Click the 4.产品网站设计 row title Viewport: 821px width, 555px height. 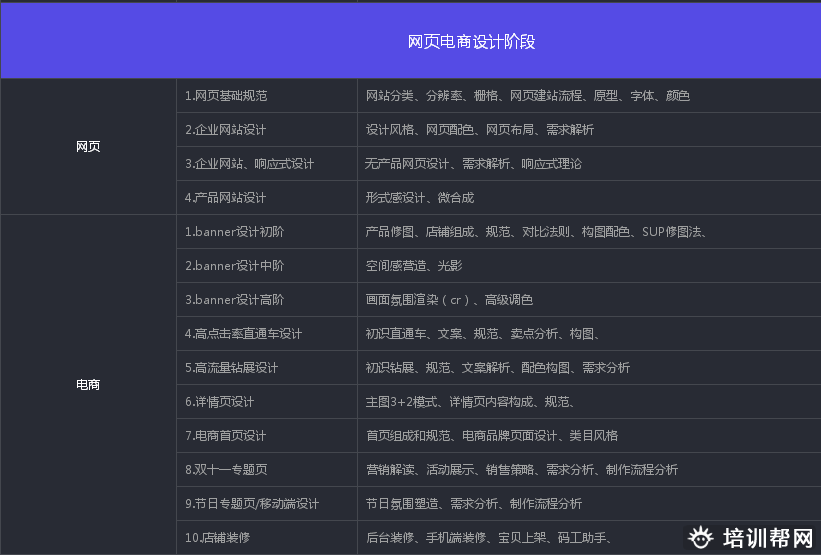225,198
